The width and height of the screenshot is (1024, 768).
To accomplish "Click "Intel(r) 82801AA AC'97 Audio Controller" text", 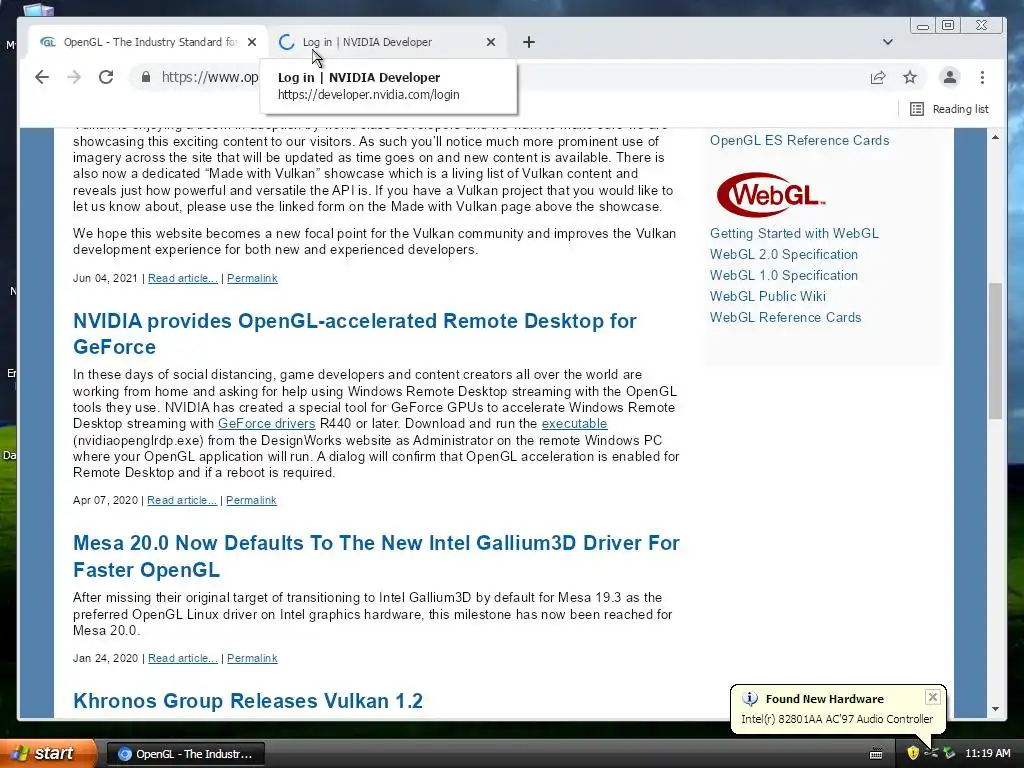I will click(837, 719).
